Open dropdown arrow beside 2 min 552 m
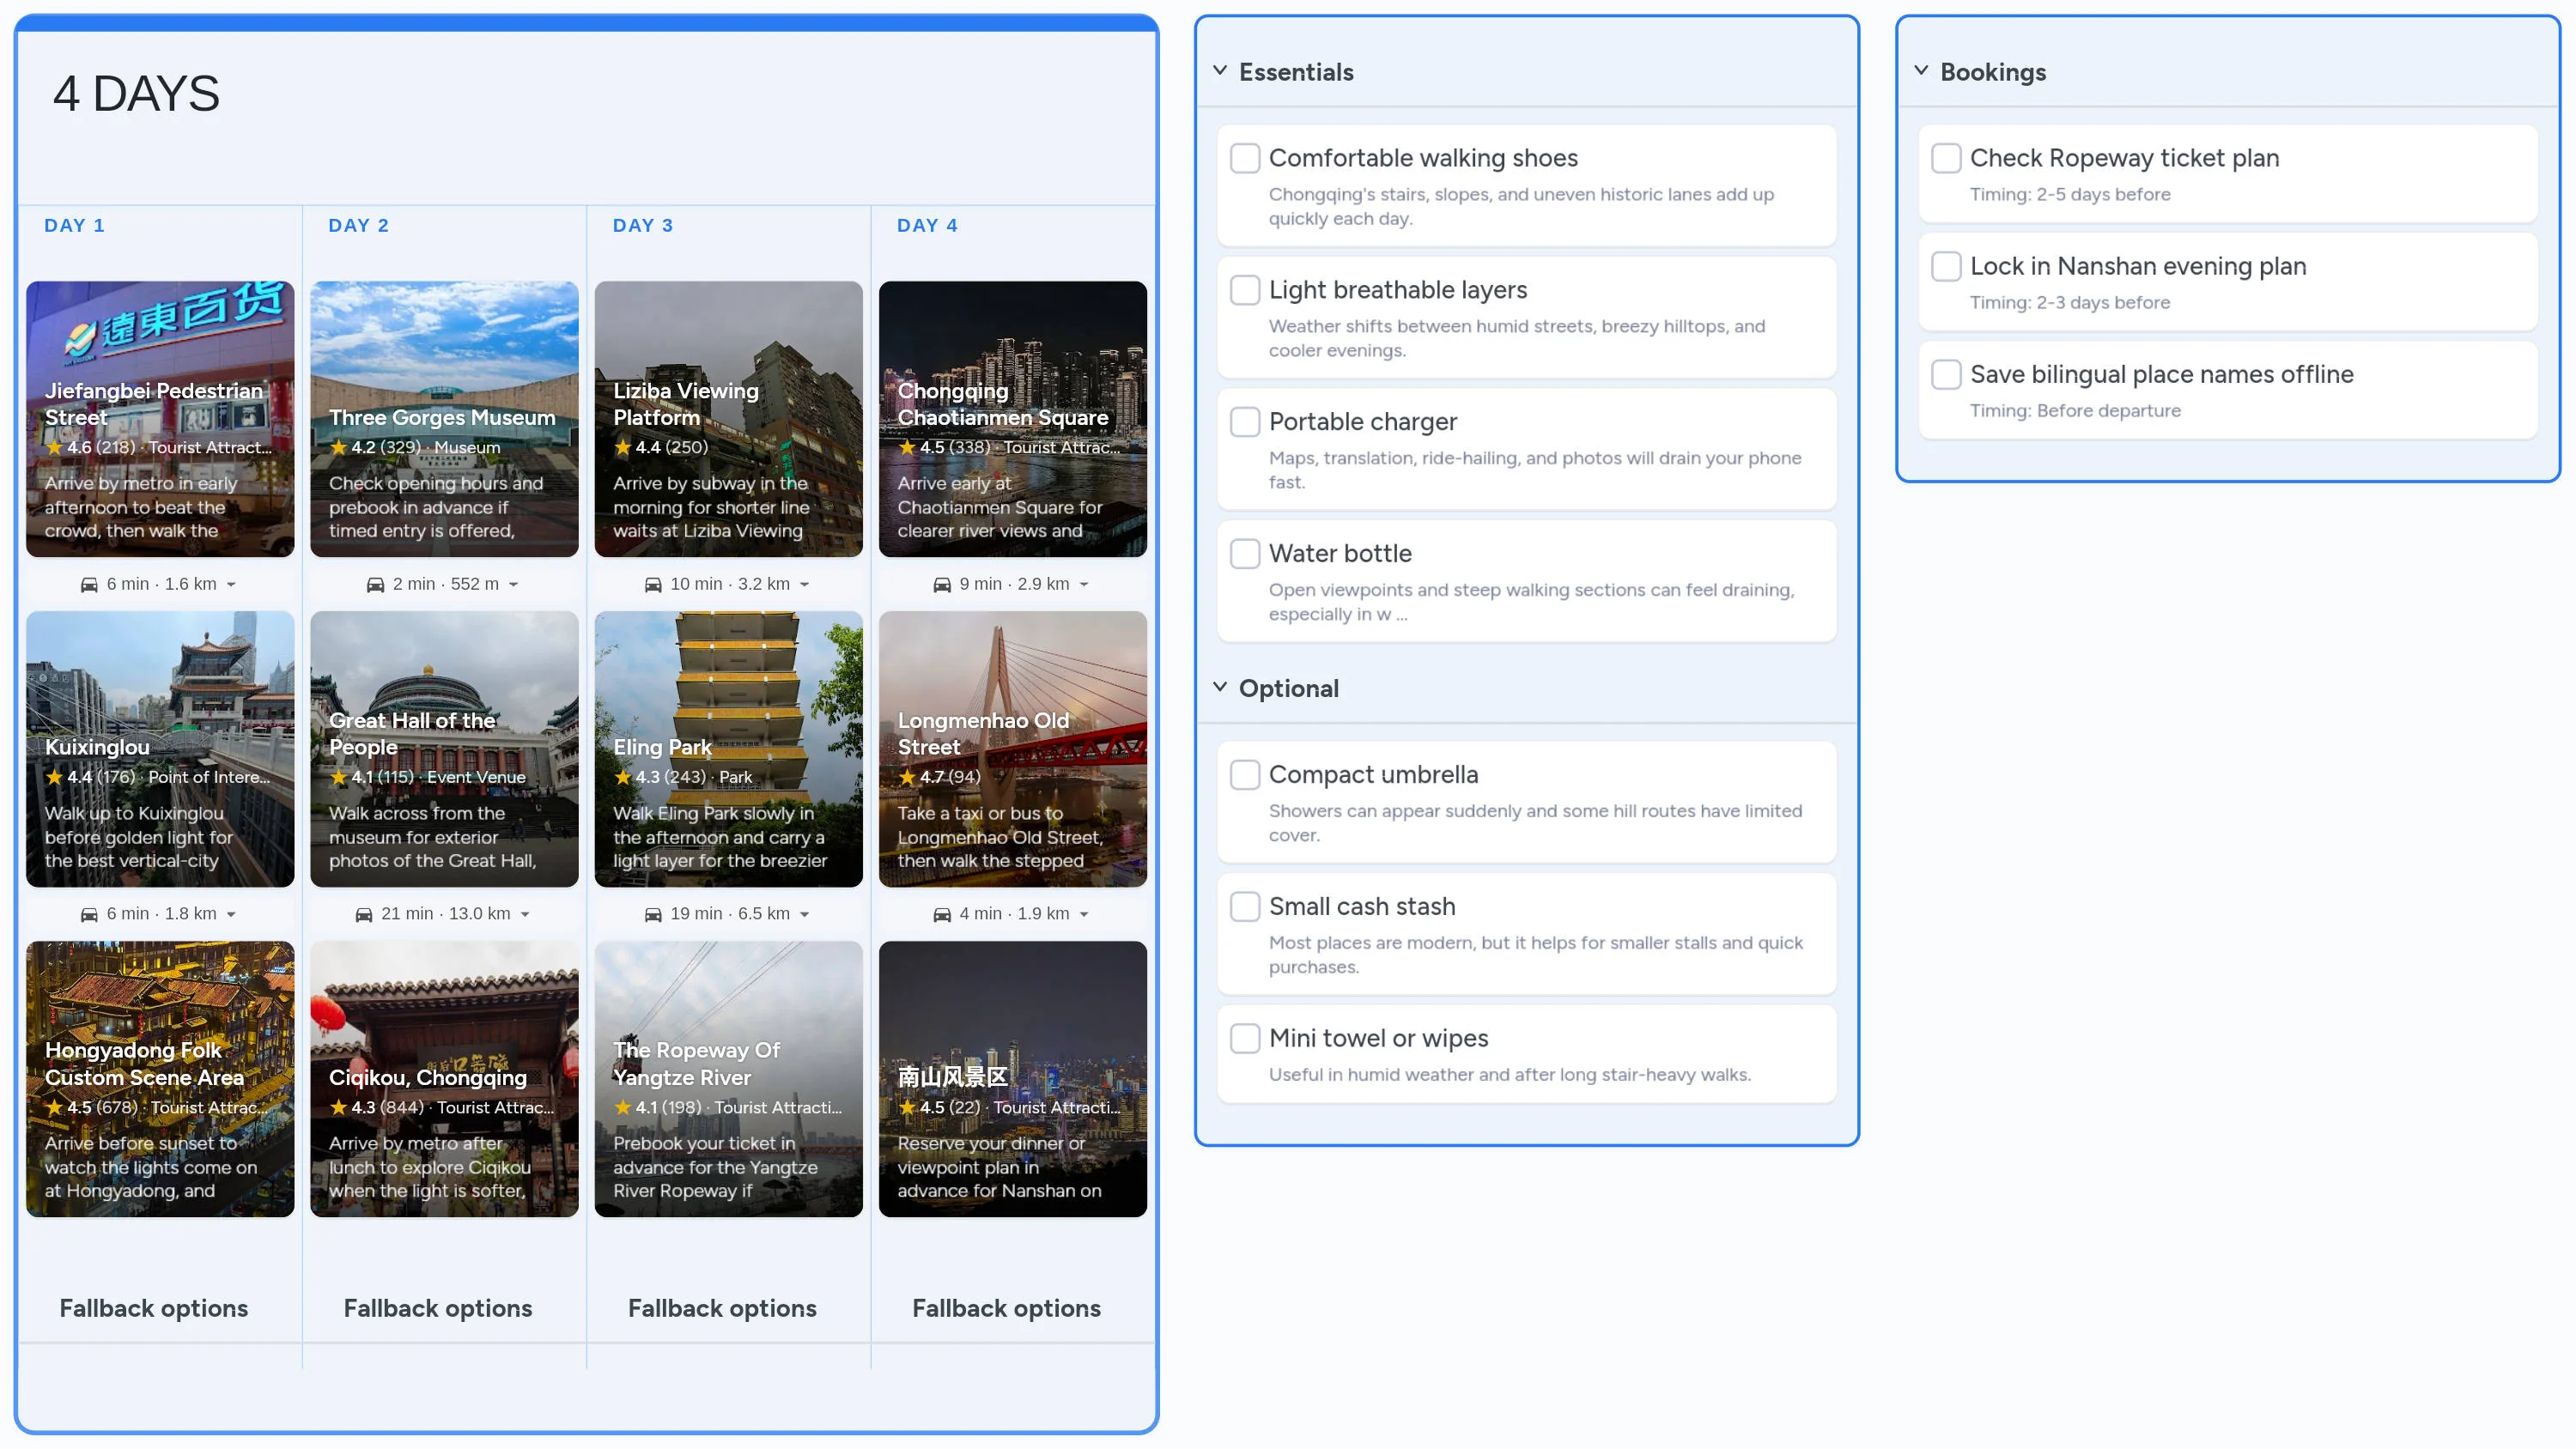 pos(514,585)
